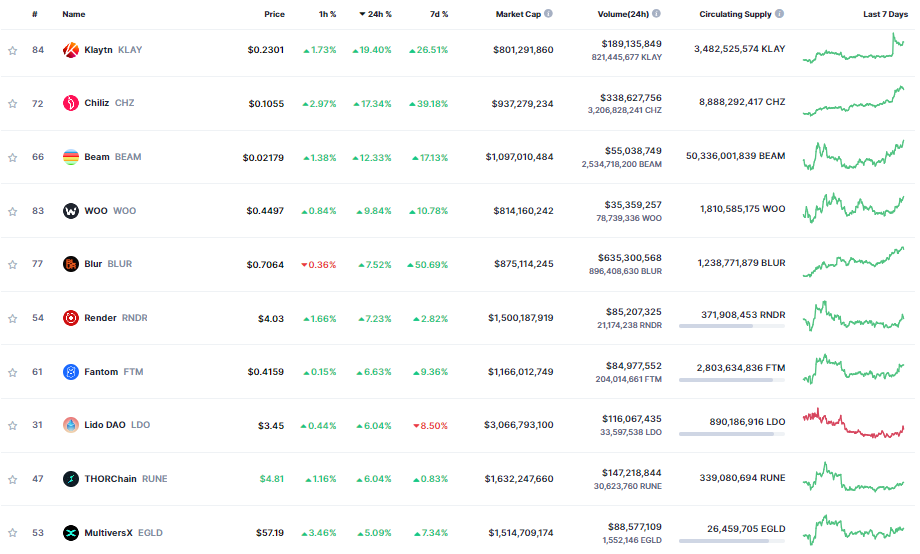The width and height of the screenshot is (920, 554).
Task: Click Blur red 1h change 0.36%
Action: [319, 265]
